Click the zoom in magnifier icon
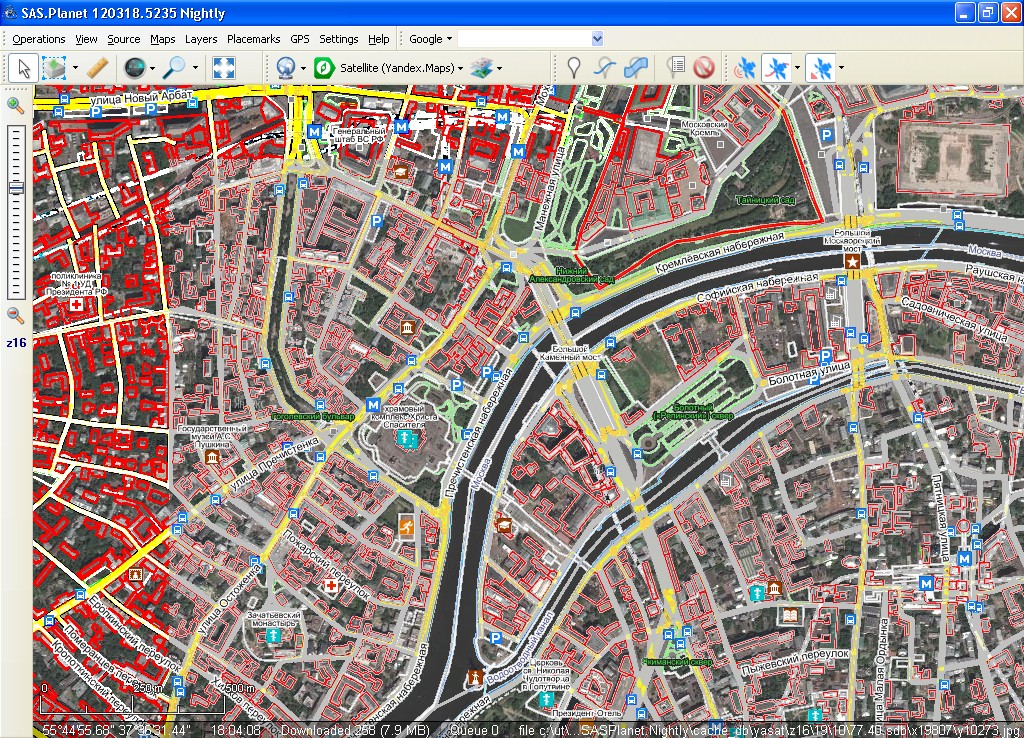Screen dimensions: 1024x738 pyautogui.click(x=16, y=105)
